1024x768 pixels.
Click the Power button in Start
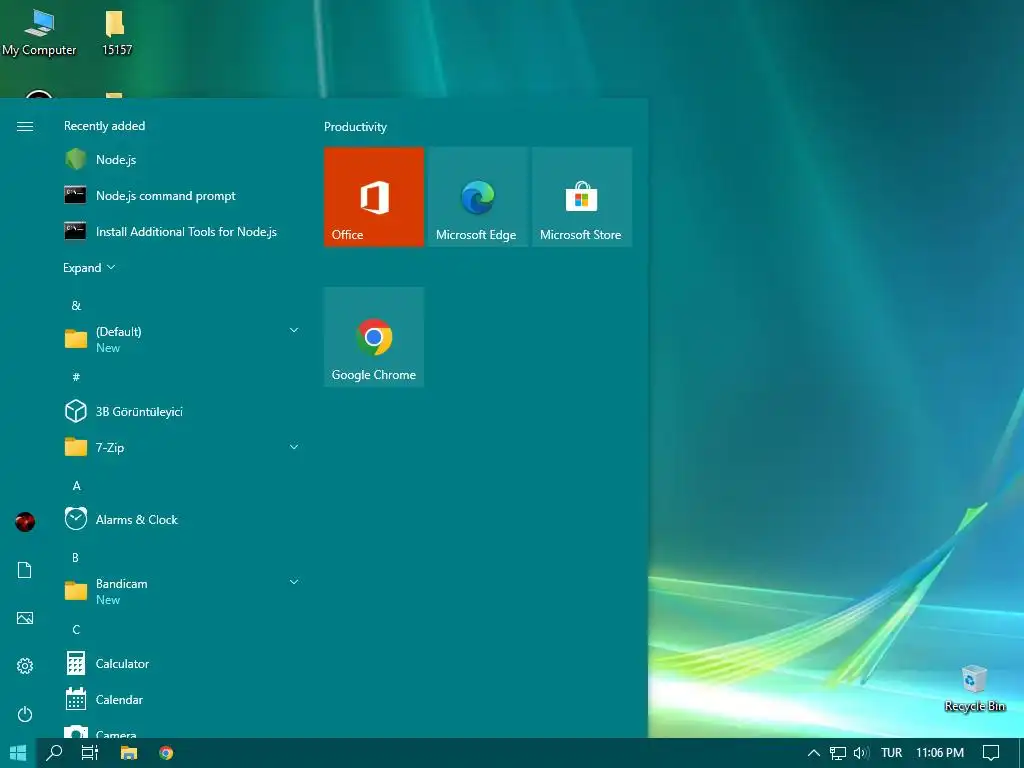click(x=25, y=714)
